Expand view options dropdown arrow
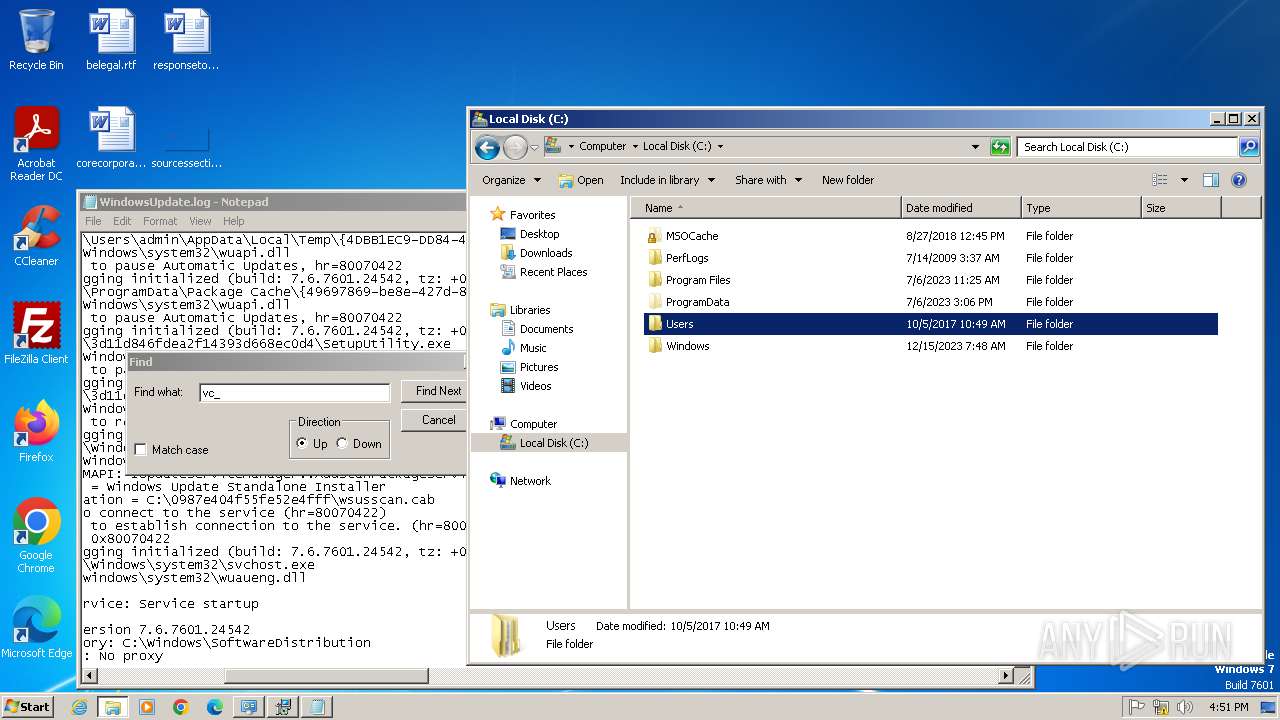 point(1184,180)
